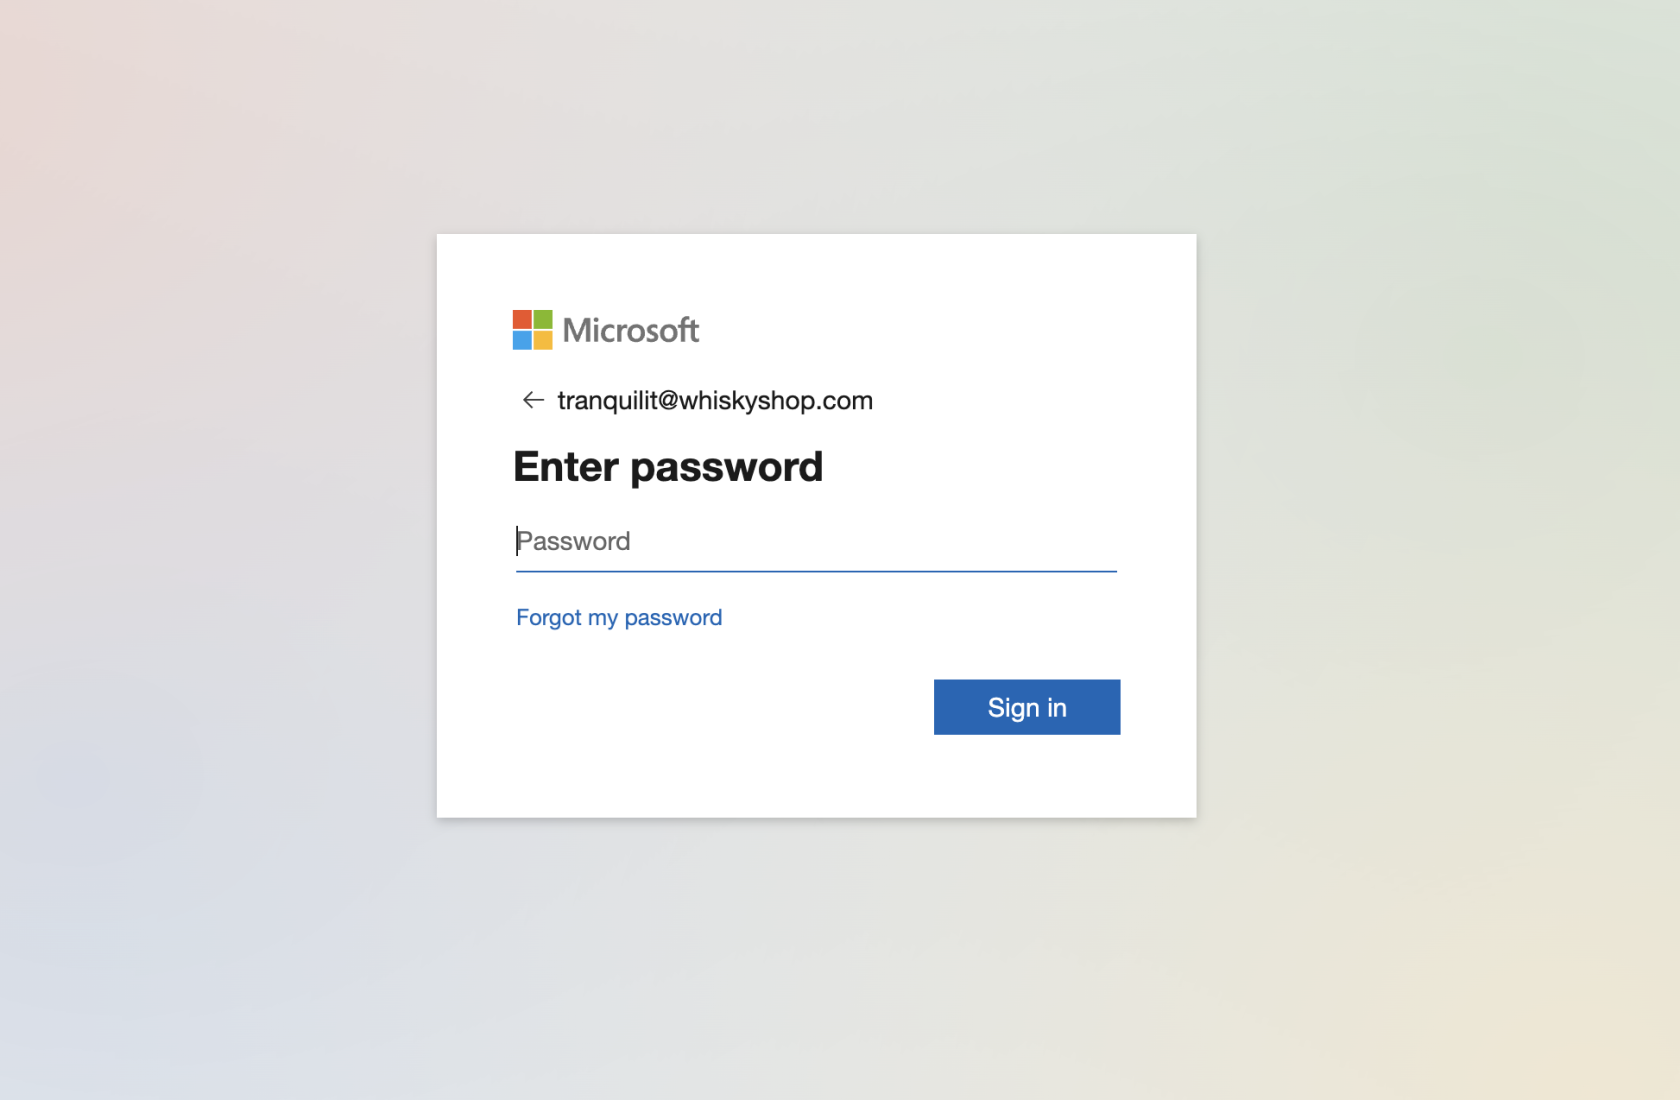Click the blue underline of the password field
1680x1100 pixels.
click(816, 571)
